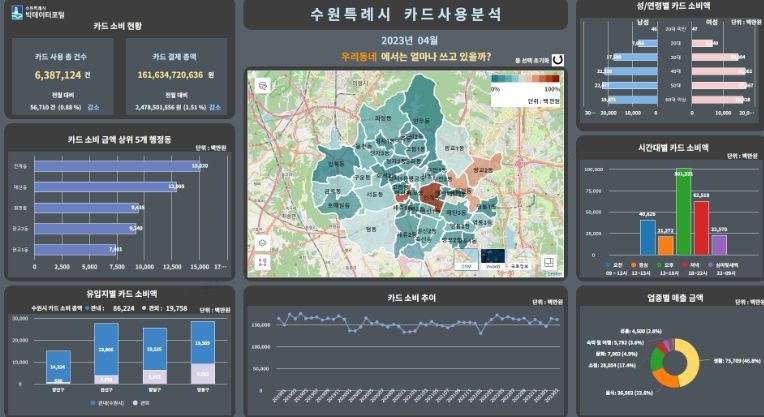Select the dark basemap thumbnail

click(492, 259)
